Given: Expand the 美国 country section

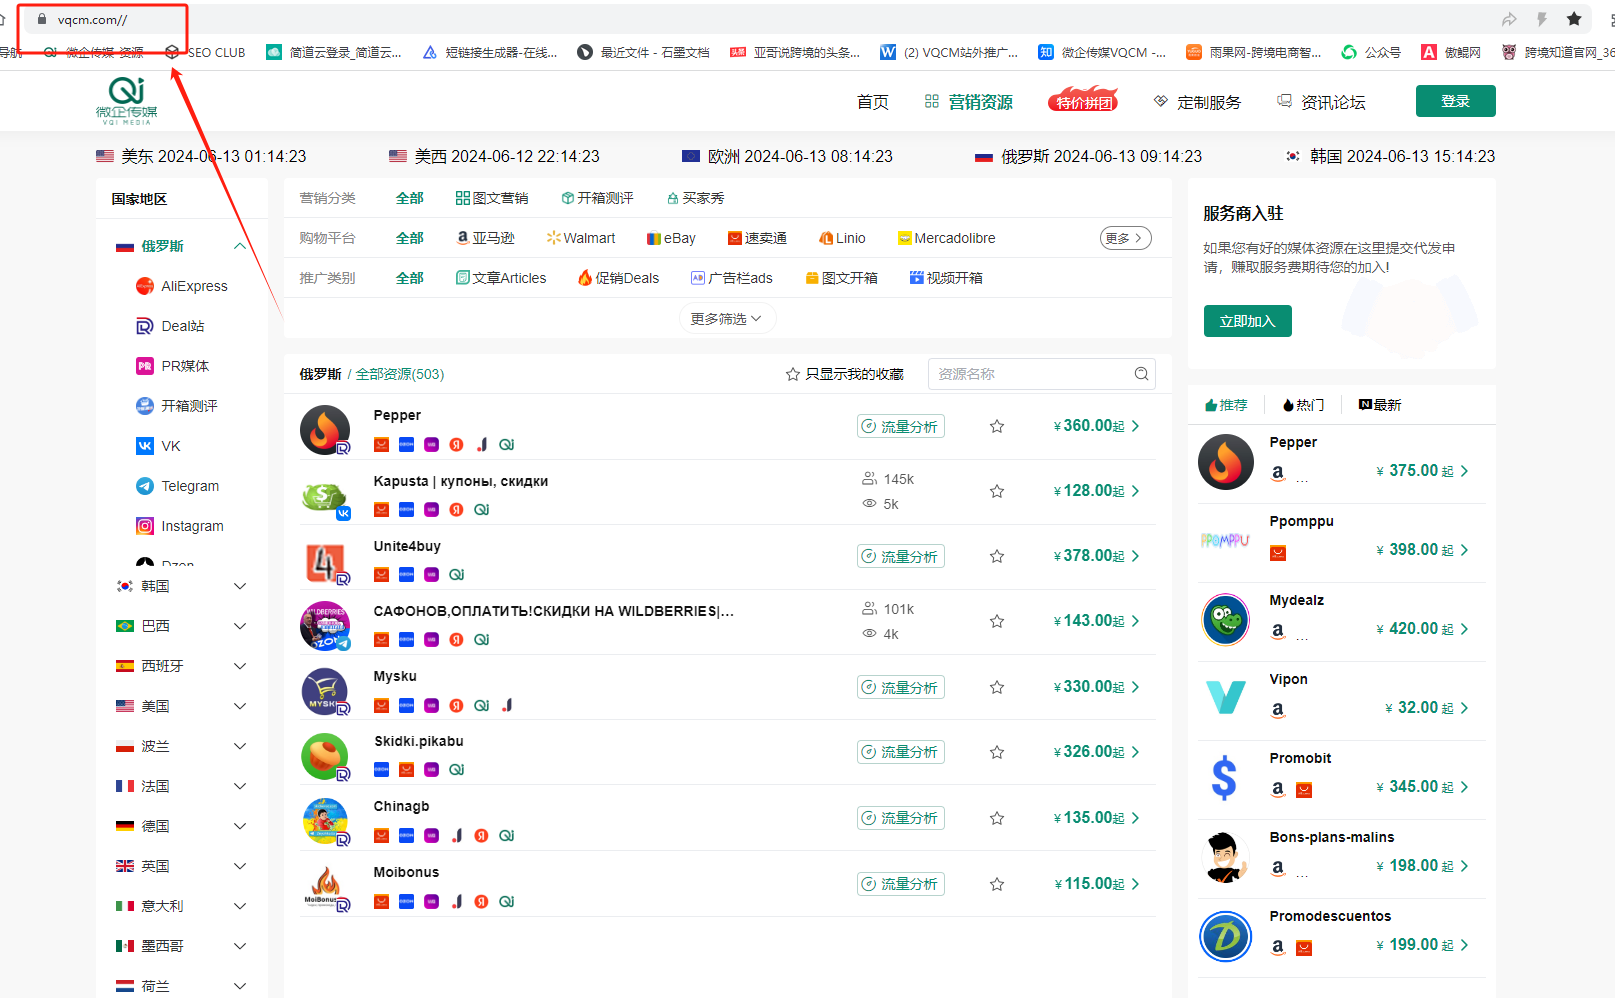Looking at the screenshot, I should point(240,706).
